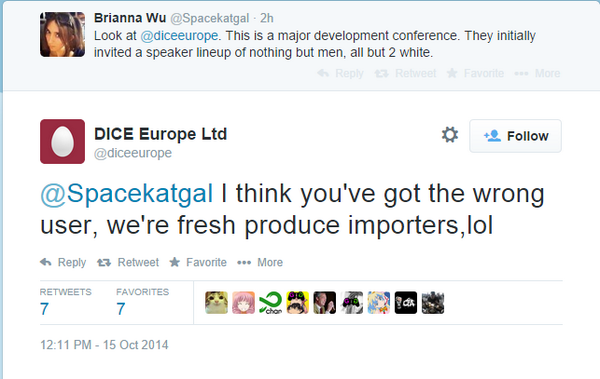Viewport: 600px width, 379px height.
Task: Retweet Brianna Wu's tweet
Action: click(405, 73)
